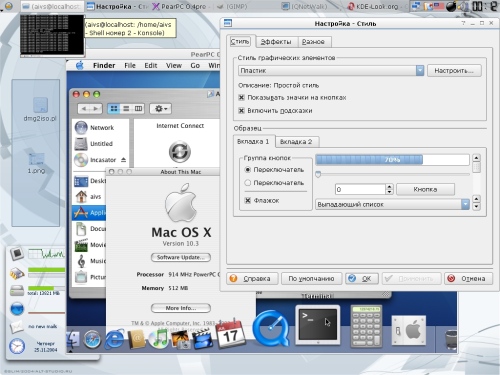The width and height of the screenshot is (500, 375).
Task: Switch Finder to icon view
Action: pyautogui.click(x=114, y=109)
